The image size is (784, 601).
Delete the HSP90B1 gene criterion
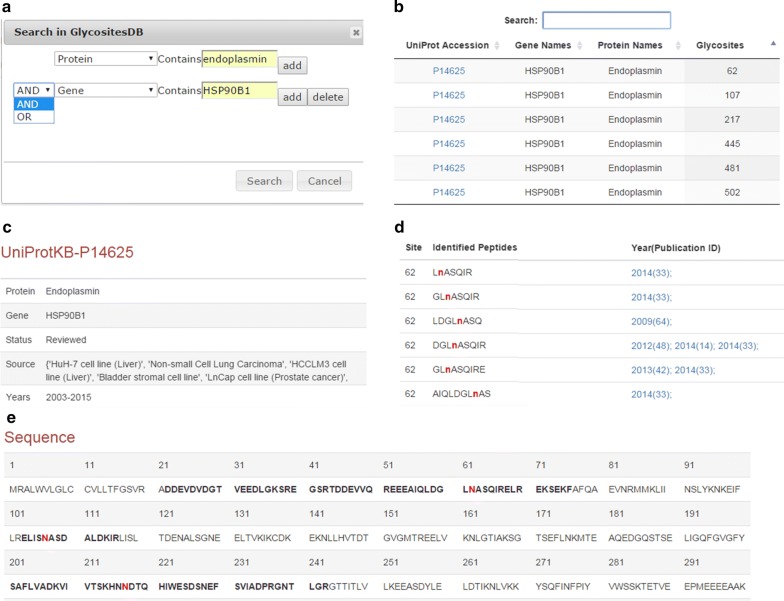coord(328,97)
